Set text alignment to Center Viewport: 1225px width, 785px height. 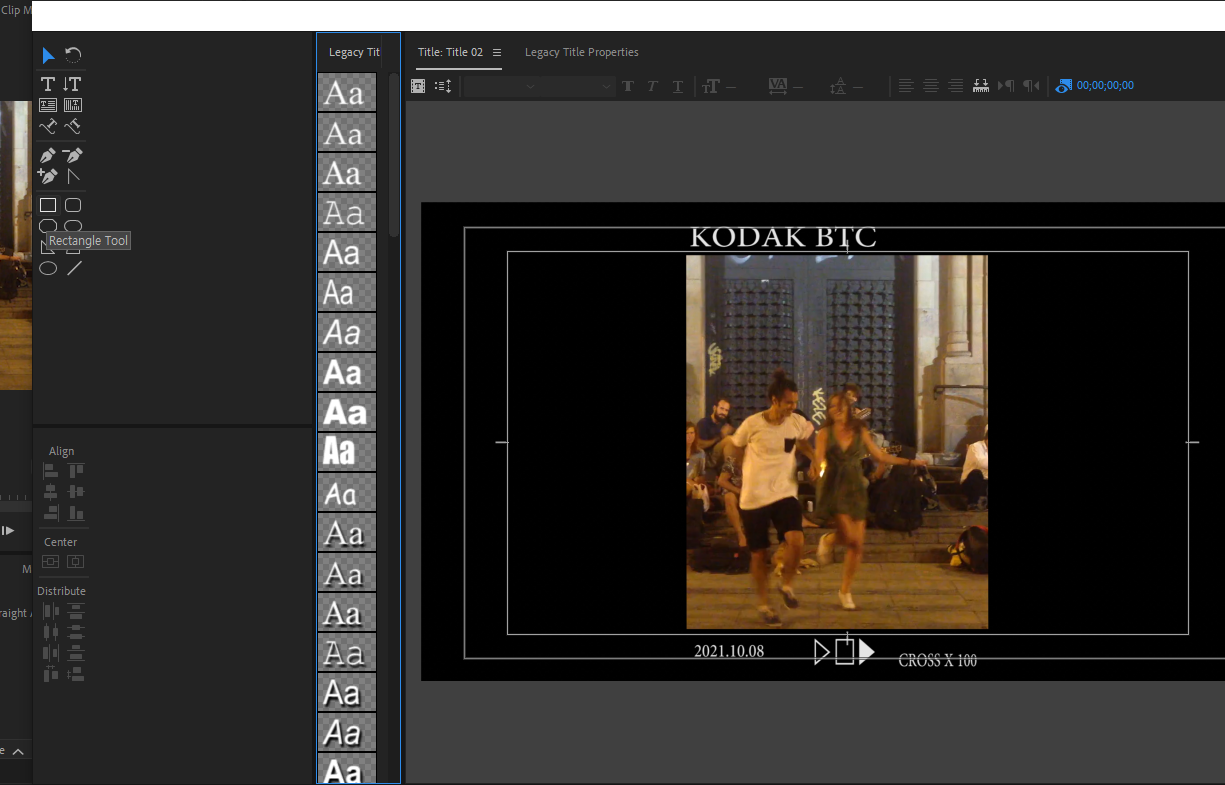[x=931, y=86]
